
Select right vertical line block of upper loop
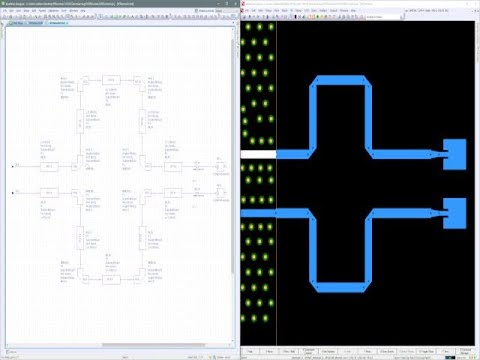tap(142, 121)
